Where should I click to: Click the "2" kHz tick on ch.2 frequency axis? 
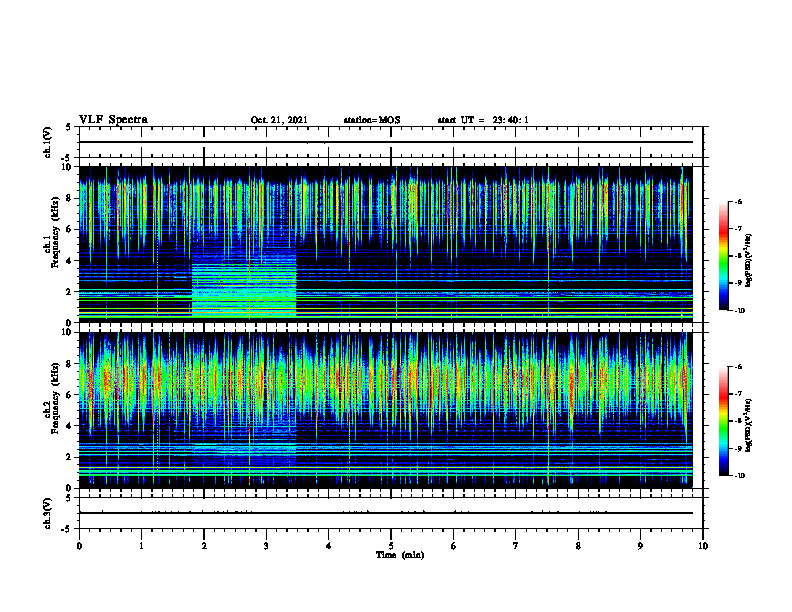[x=70, y=457]
